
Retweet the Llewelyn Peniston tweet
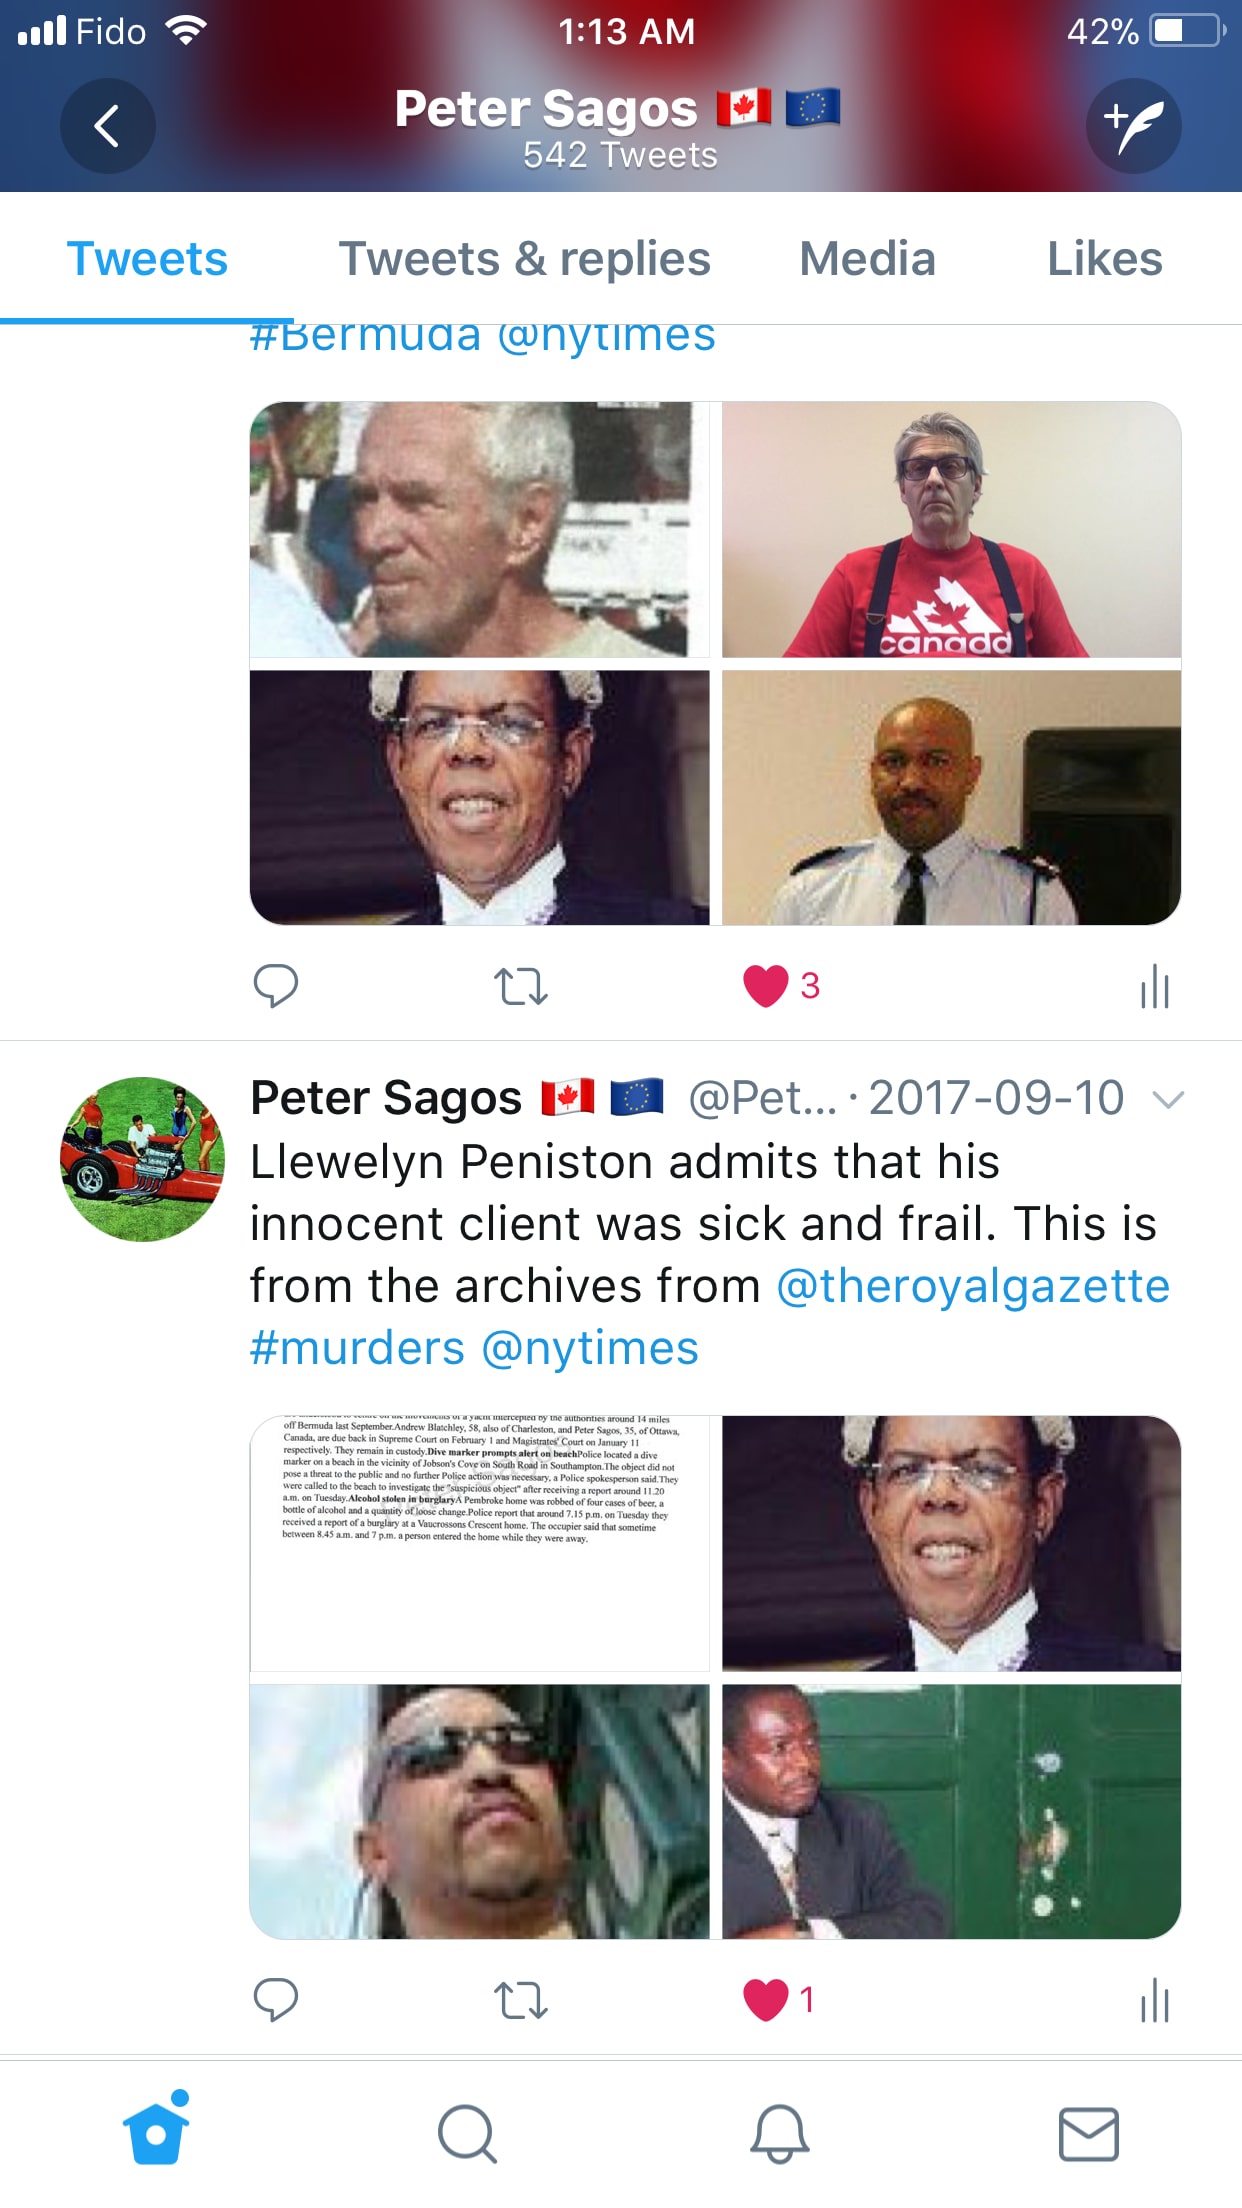pos(521,2000)
